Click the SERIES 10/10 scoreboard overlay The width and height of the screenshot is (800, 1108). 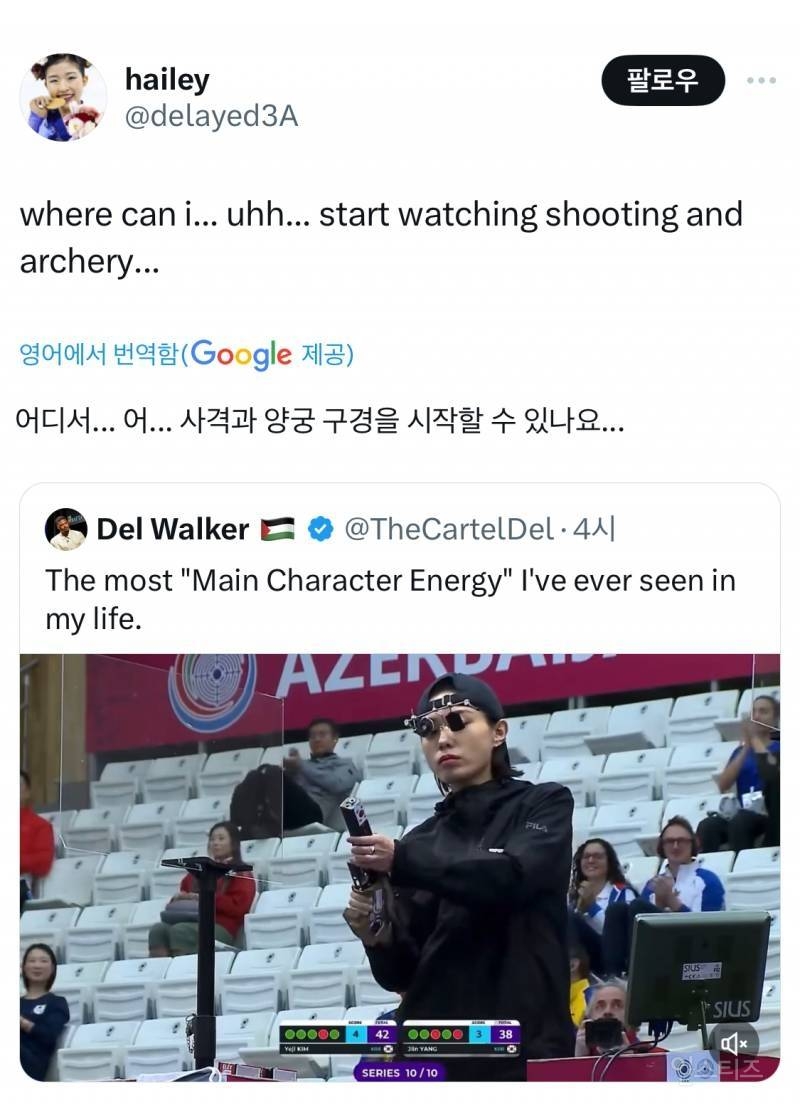[x=399, y=1072]
